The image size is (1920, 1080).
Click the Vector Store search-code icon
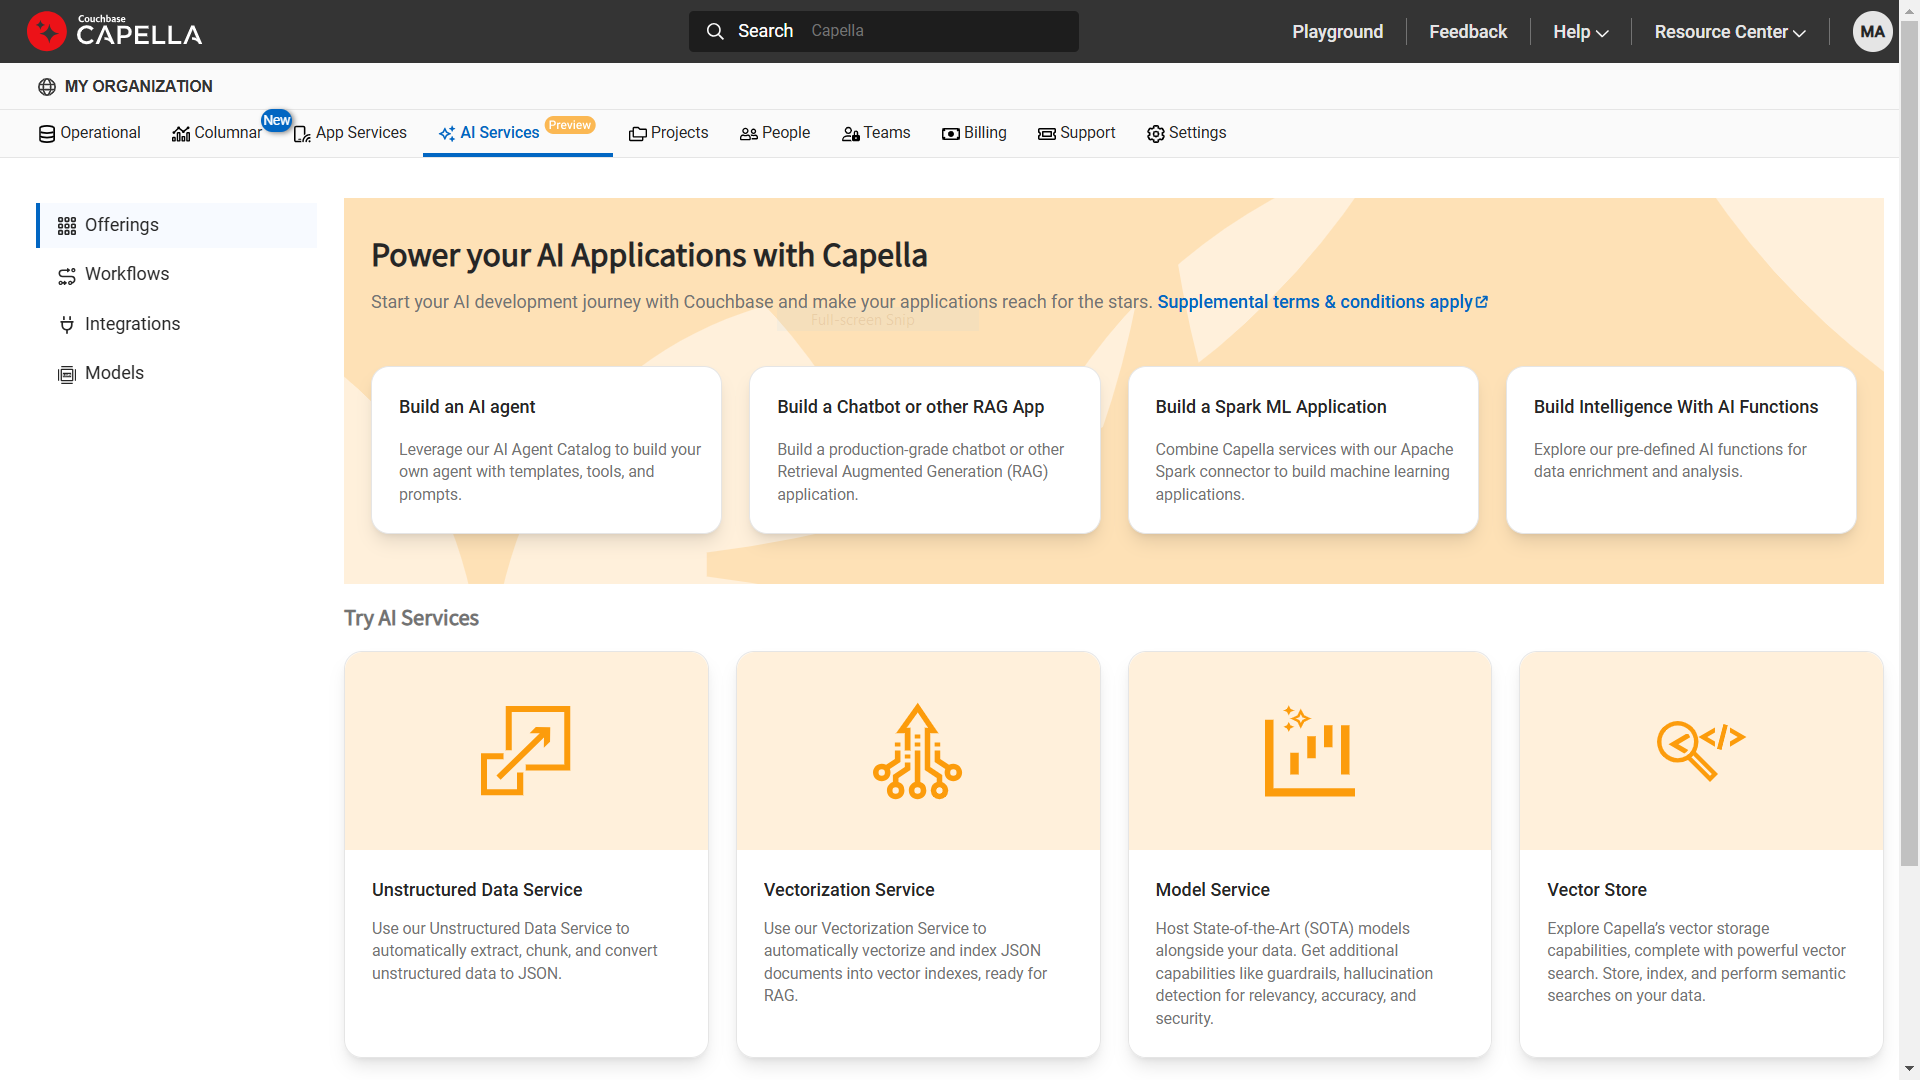[1701, 751]
